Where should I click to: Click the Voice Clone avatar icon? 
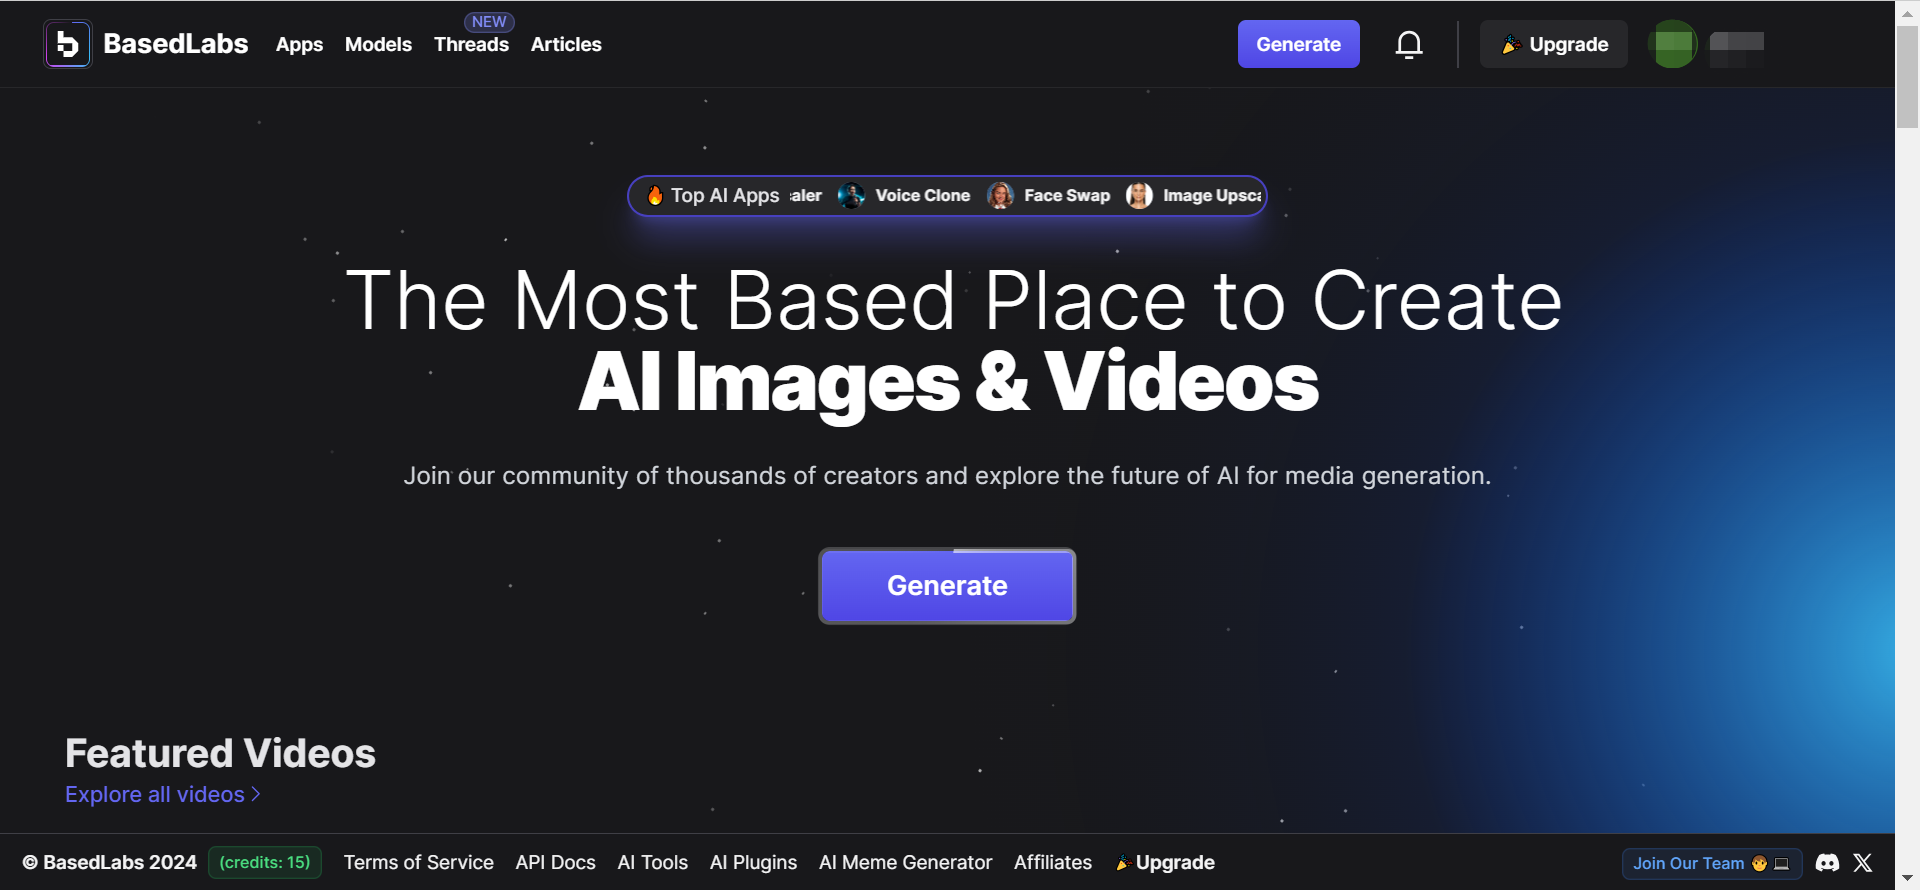(852, 196)
